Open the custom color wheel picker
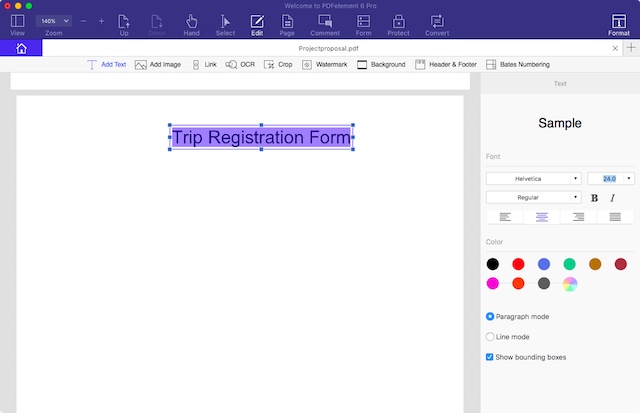 [x=570, y=284]
